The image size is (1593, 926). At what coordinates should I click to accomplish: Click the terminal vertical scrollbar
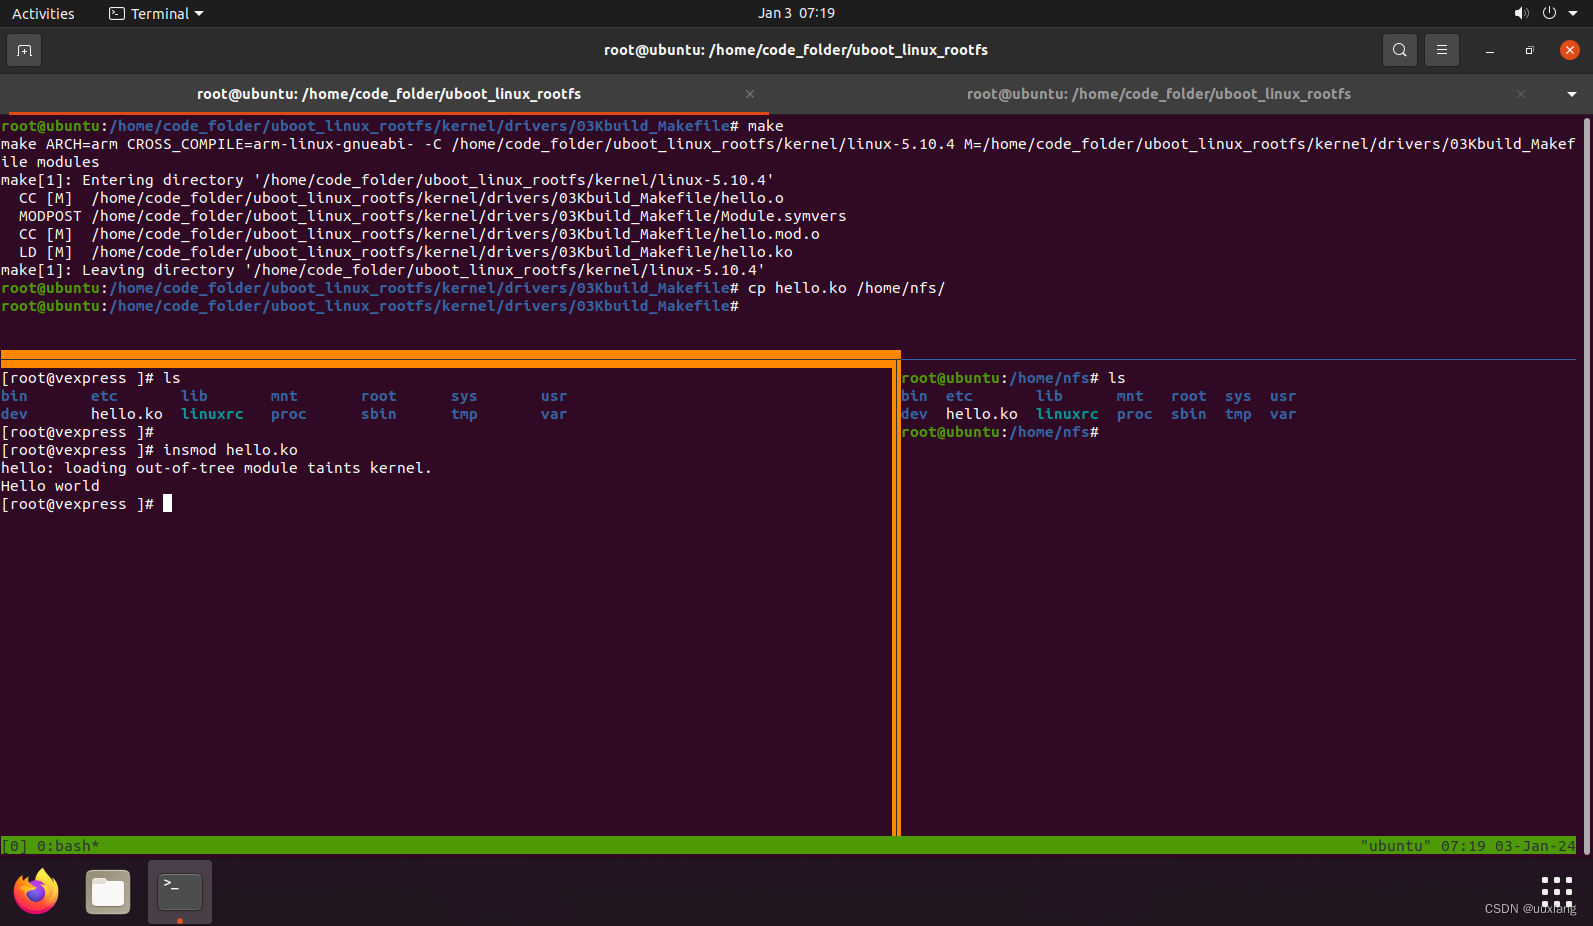tap(1588, 485)
